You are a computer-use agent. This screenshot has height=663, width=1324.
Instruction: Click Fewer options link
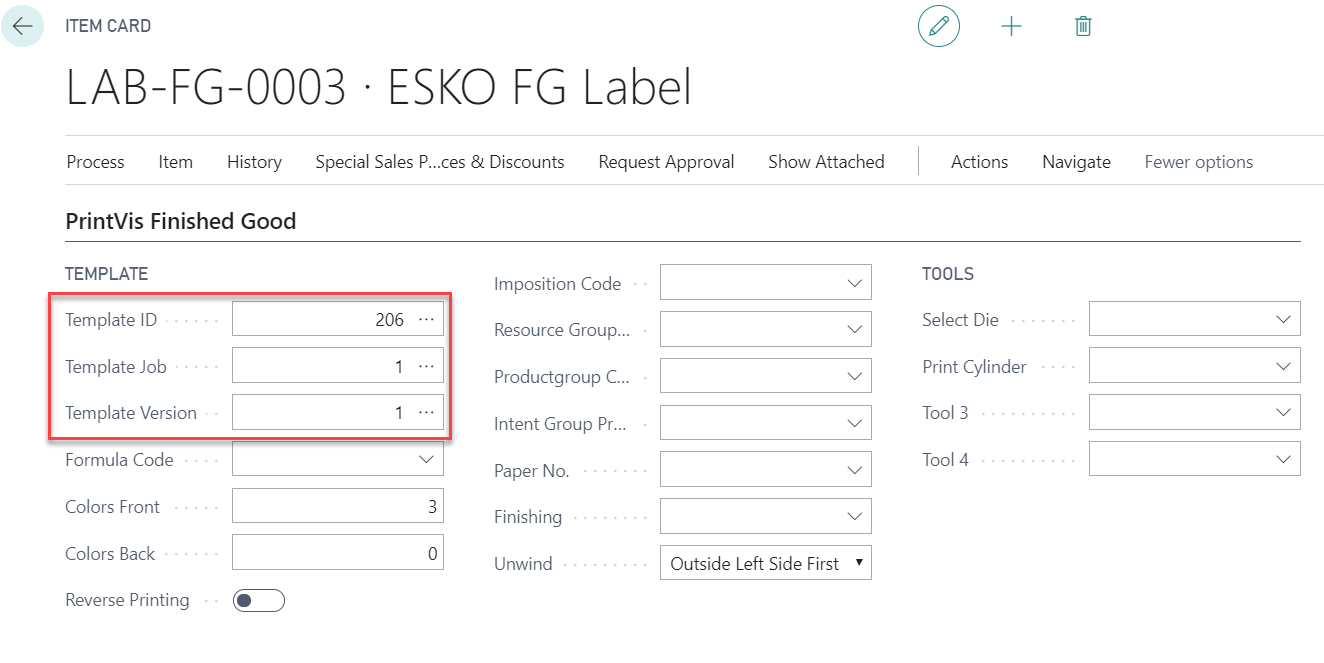(x=1198, y=162)
